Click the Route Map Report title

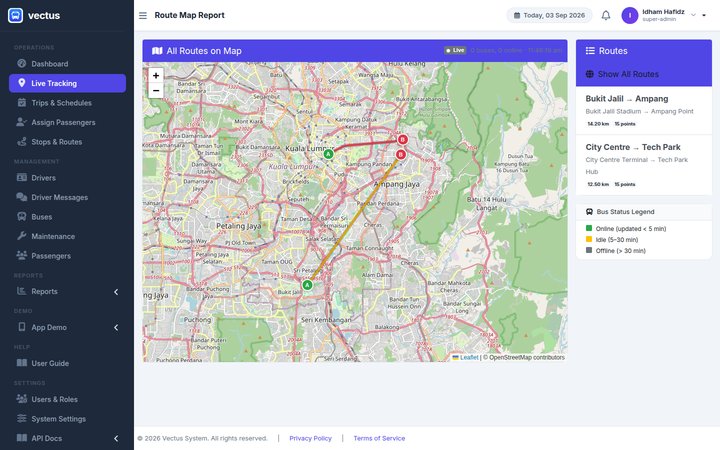click(x=189, y=15)
